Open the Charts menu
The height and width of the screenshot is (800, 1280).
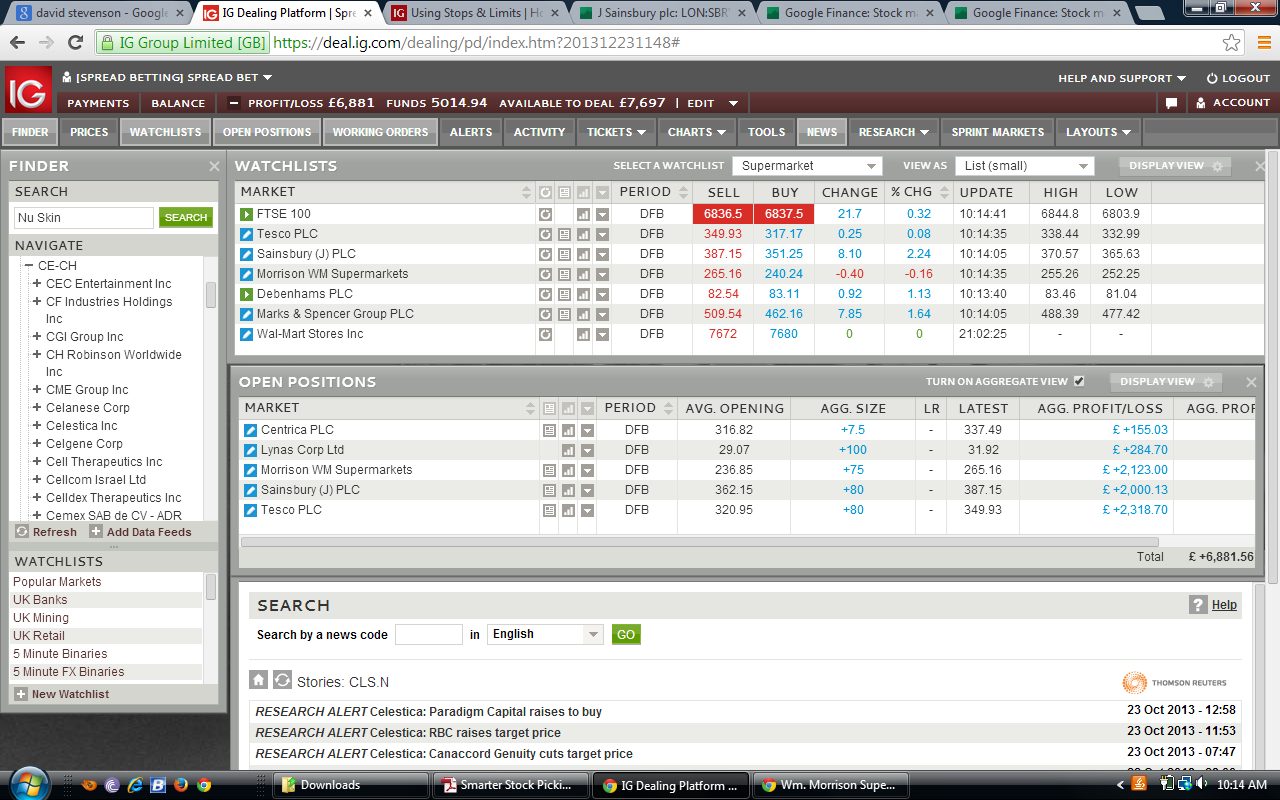coord(697,132)
